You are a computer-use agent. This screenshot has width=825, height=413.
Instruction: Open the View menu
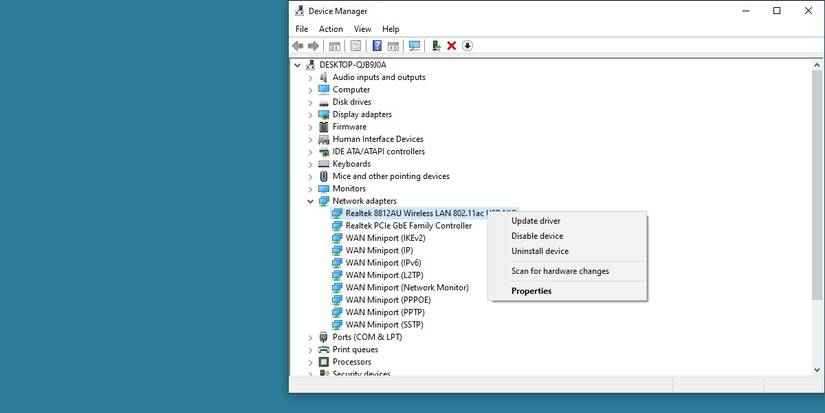363,29
